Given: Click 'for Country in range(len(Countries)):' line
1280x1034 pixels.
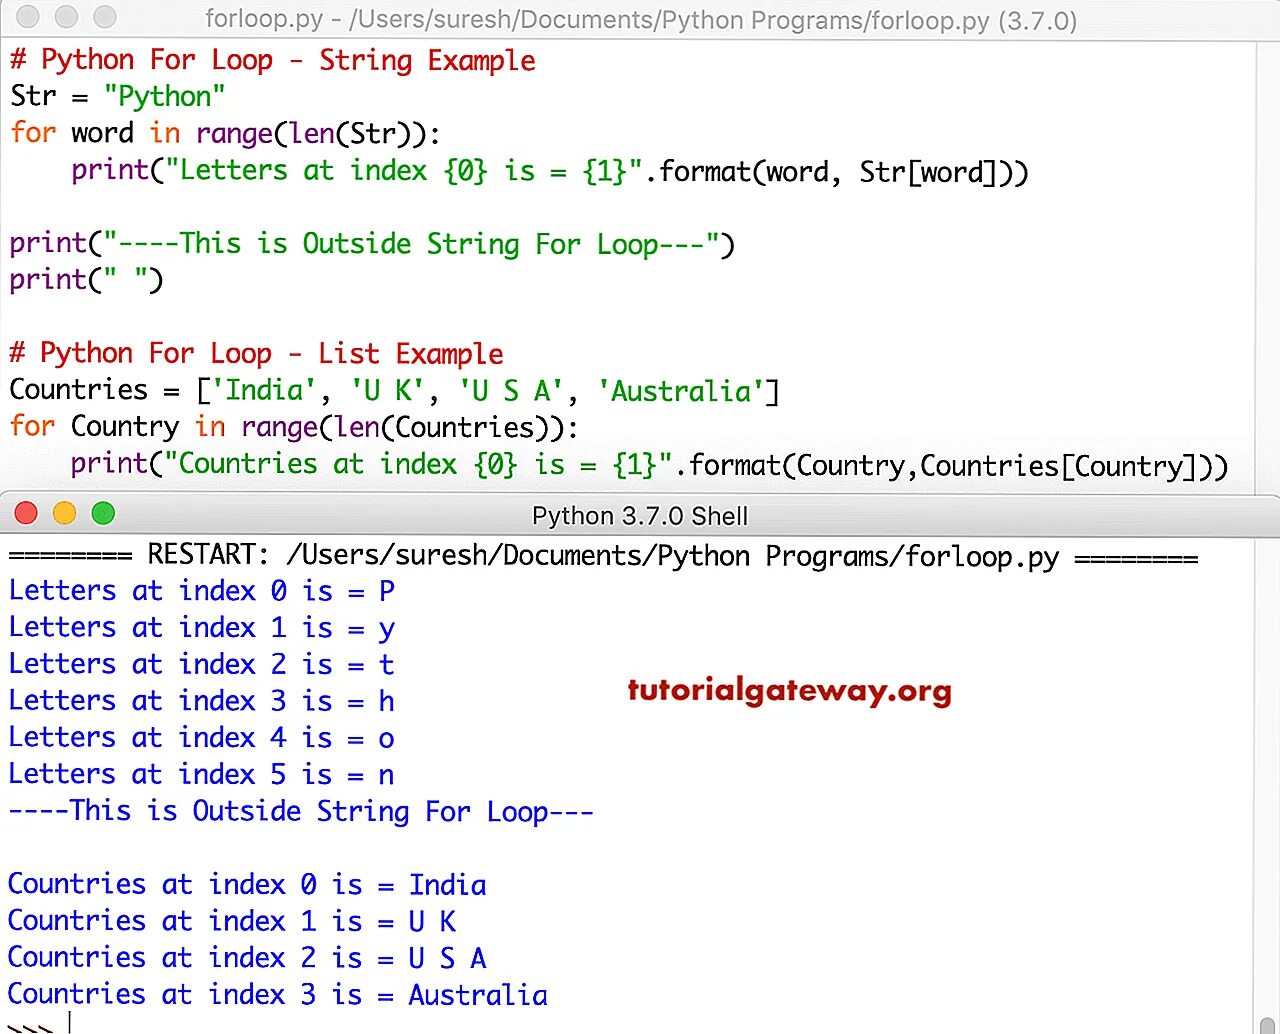Looking at the screenshot, I should tap(294, 427).
